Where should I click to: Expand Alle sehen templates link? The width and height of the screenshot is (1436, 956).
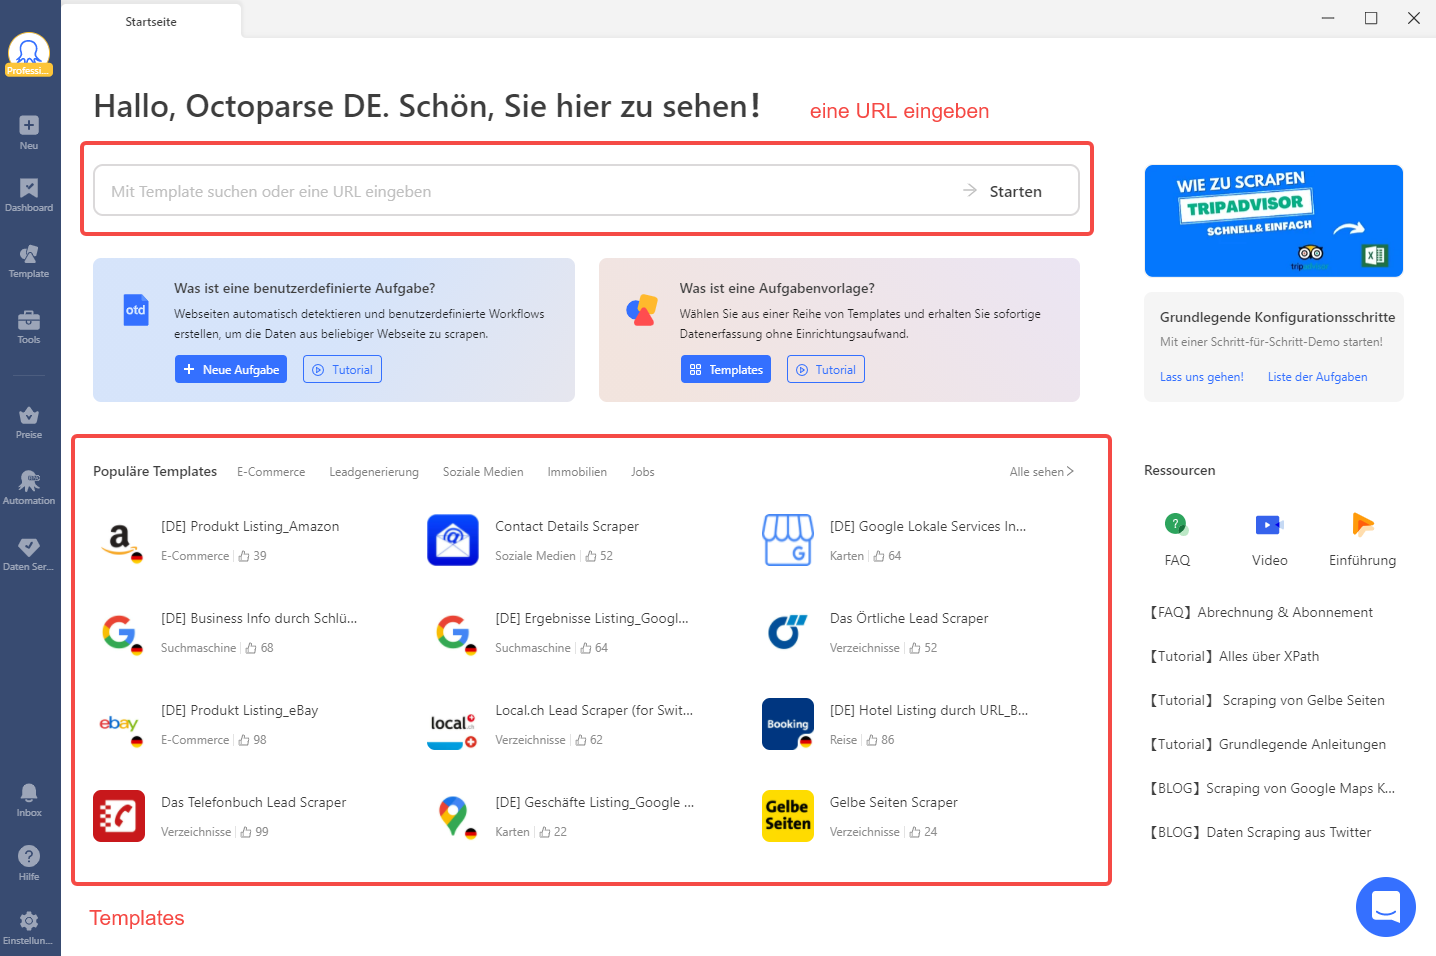(x=1041, y=472)
